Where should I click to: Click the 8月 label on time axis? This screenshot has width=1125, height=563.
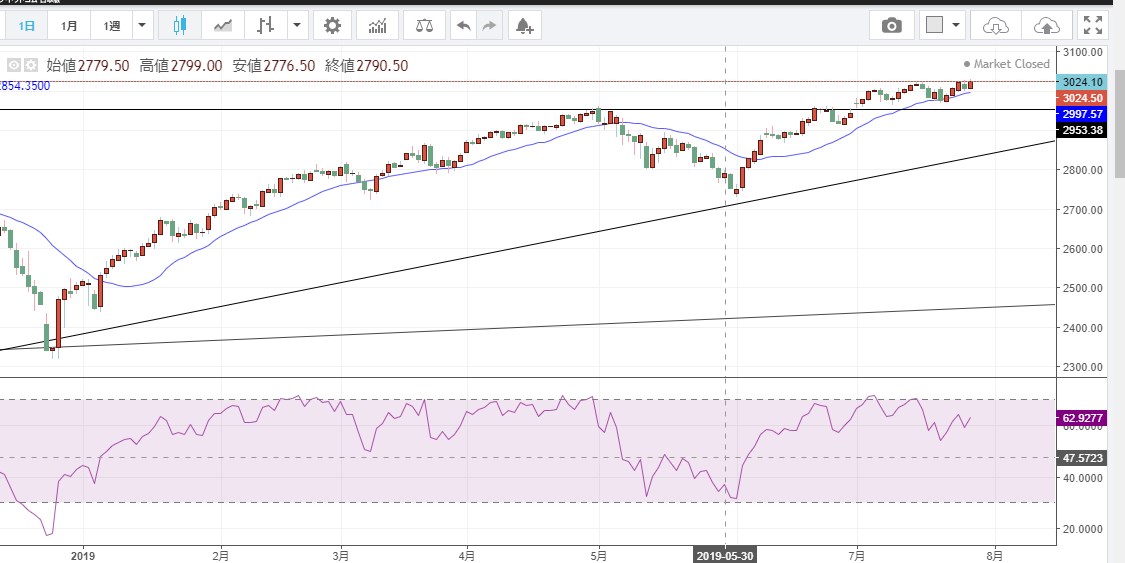coord(994,554)
